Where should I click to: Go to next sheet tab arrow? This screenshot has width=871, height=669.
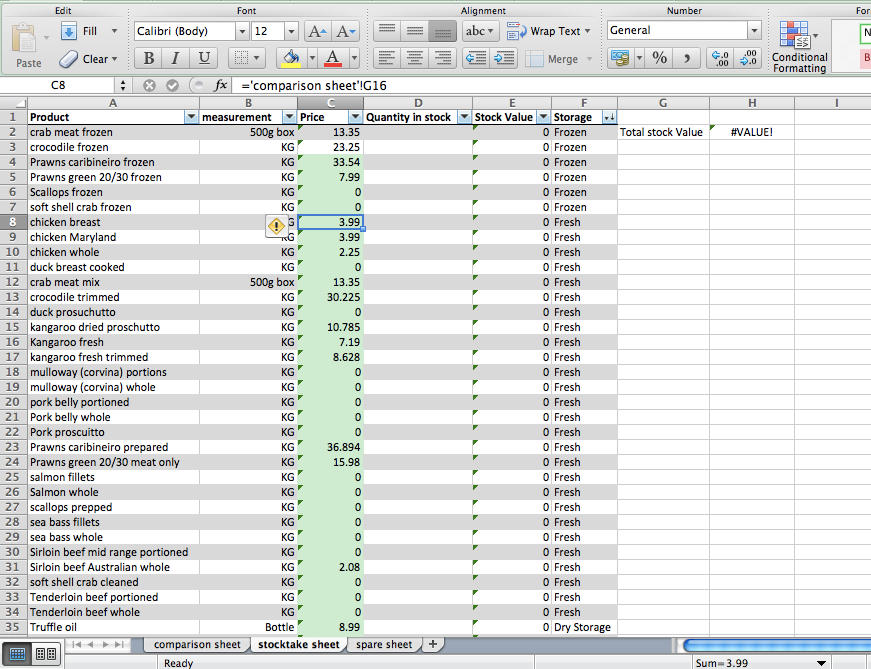click(105, 645)
